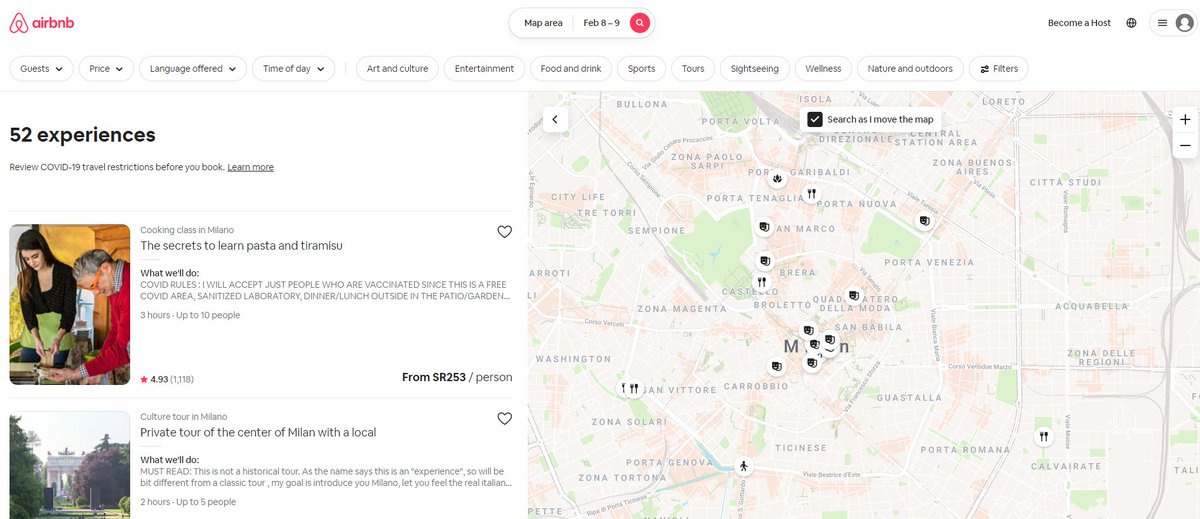Select Nature and outdoors category

point(910,69)
